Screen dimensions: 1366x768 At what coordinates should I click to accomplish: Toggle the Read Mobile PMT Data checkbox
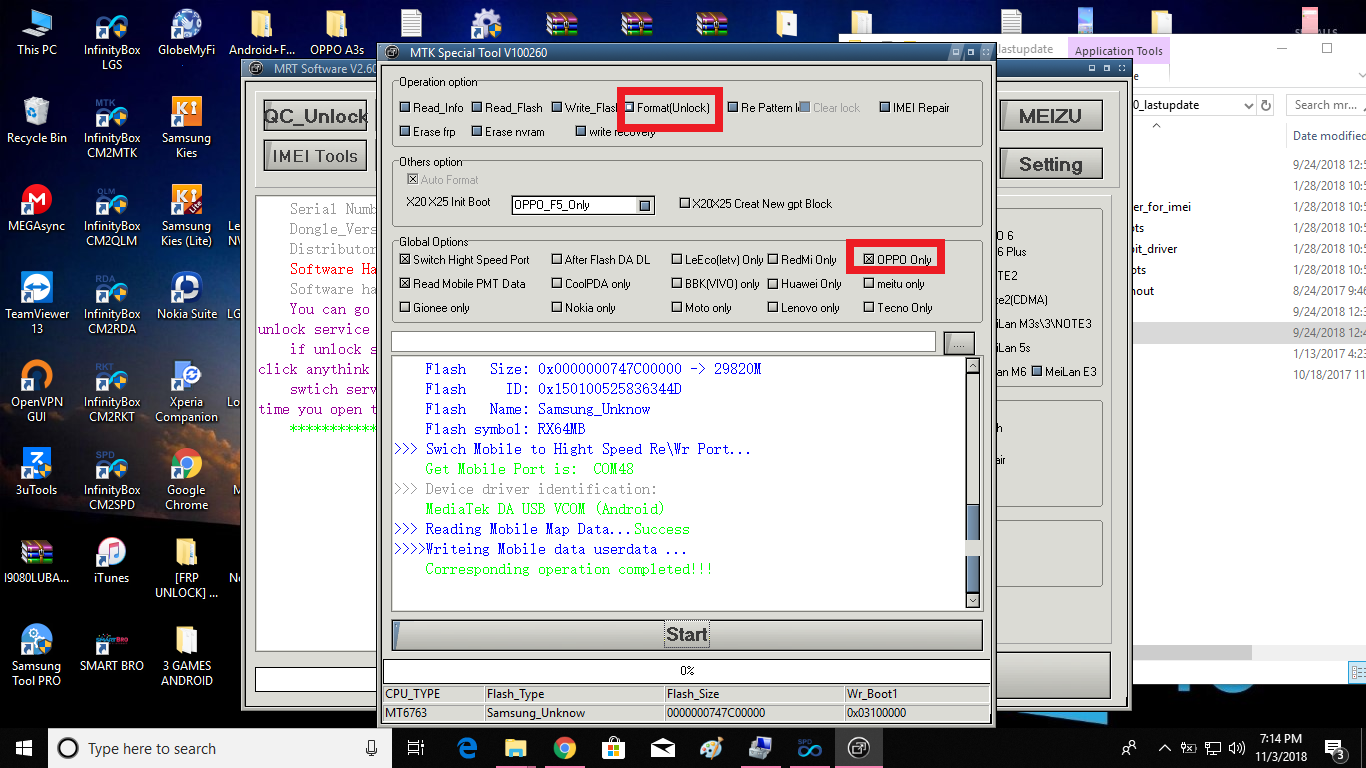pos(405,284)
